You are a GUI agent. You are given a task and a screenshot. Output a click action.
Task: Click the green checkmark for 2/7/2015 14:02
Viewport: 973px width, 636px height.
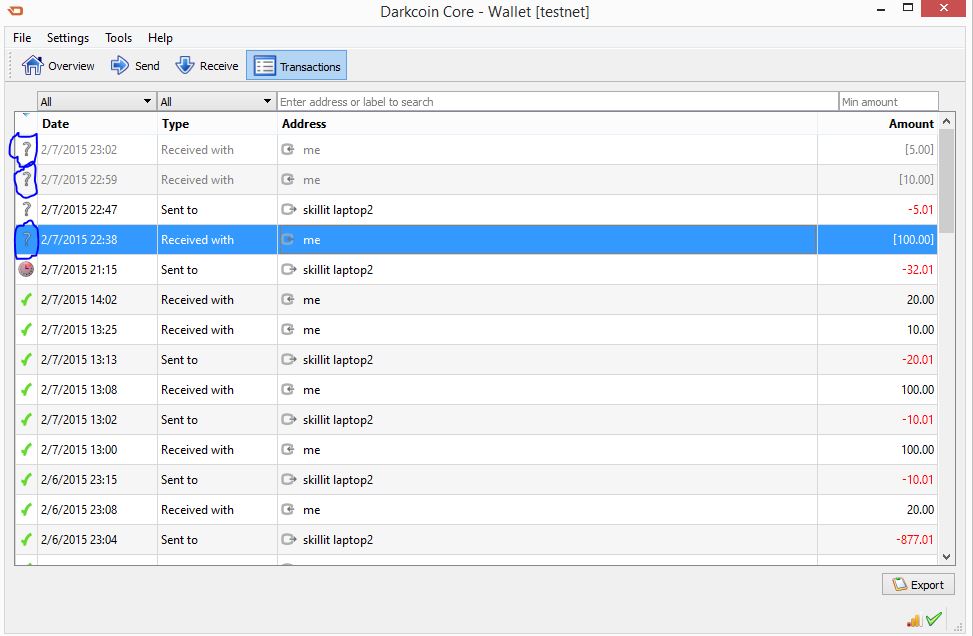[x=26, y=300]
